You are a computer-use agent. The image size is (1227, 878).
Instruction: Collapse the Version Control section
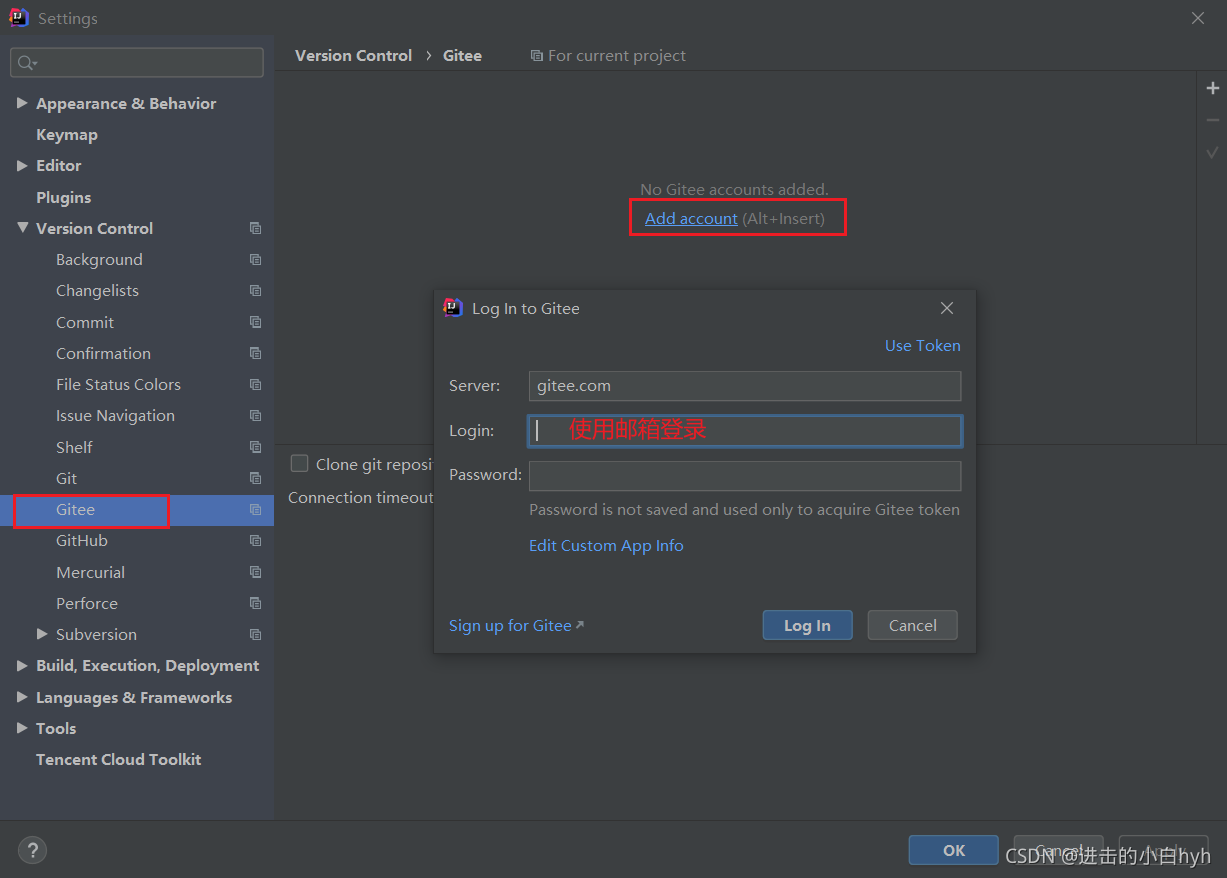(x=22, y=228)
